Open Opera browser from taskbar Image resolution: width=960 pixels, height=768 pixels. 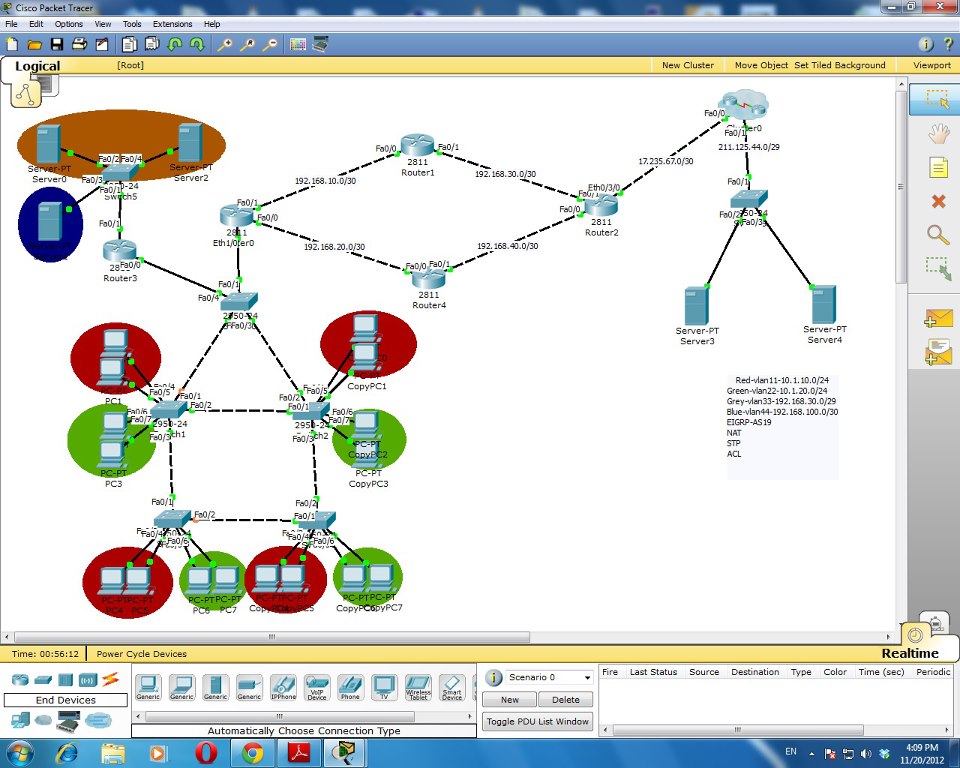pyautogui.click(x=206, y=753)
